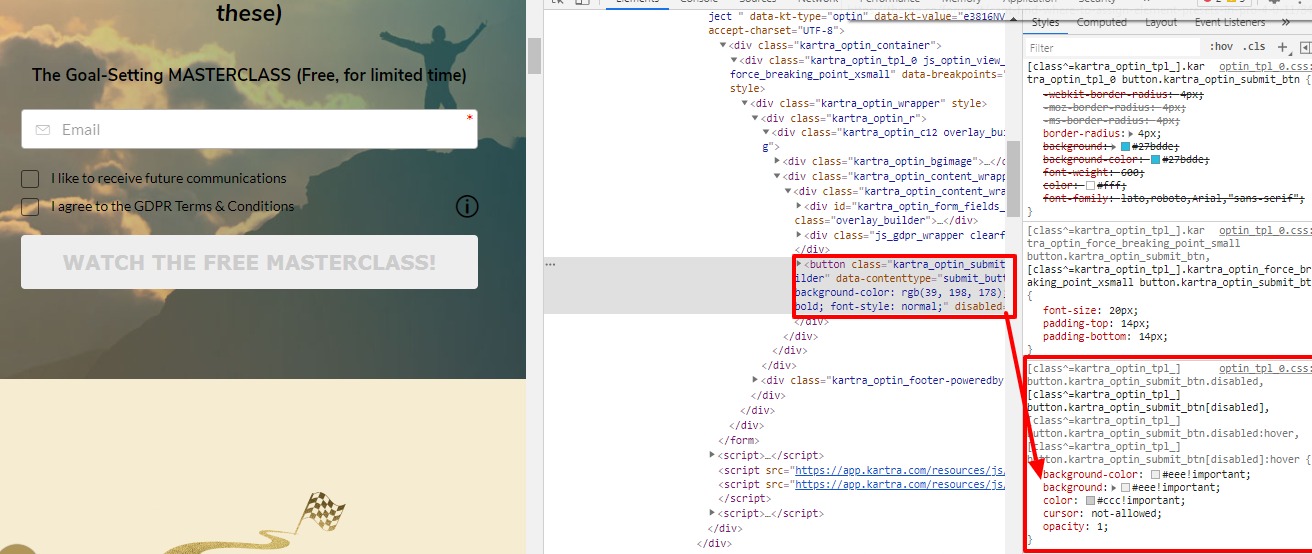Open #eee swatch on background !important
The width and height of the screenshot is (1312, 554).
[x=1125, y=487]
